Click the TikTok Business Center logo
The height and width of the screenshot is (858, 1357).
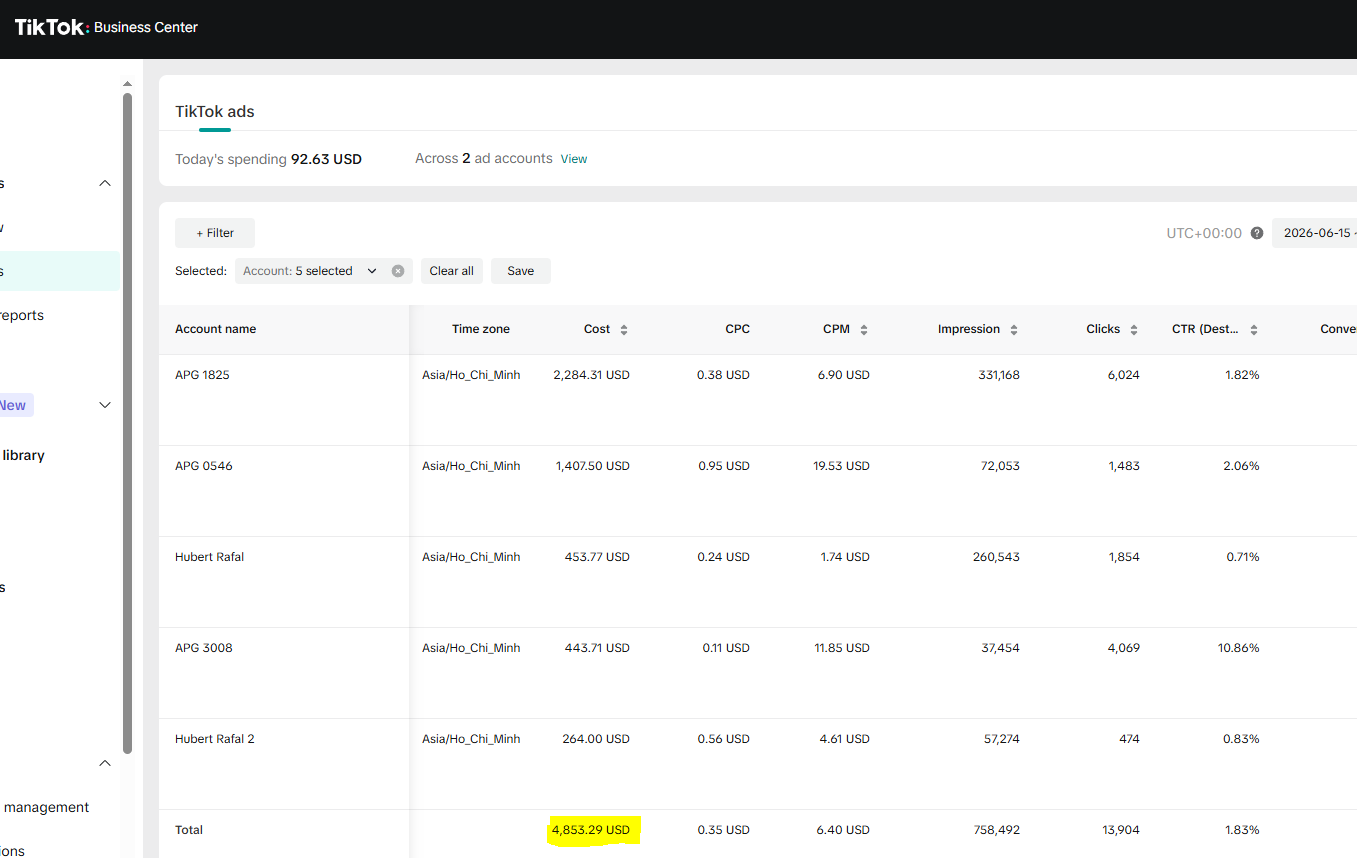[106, 27]
